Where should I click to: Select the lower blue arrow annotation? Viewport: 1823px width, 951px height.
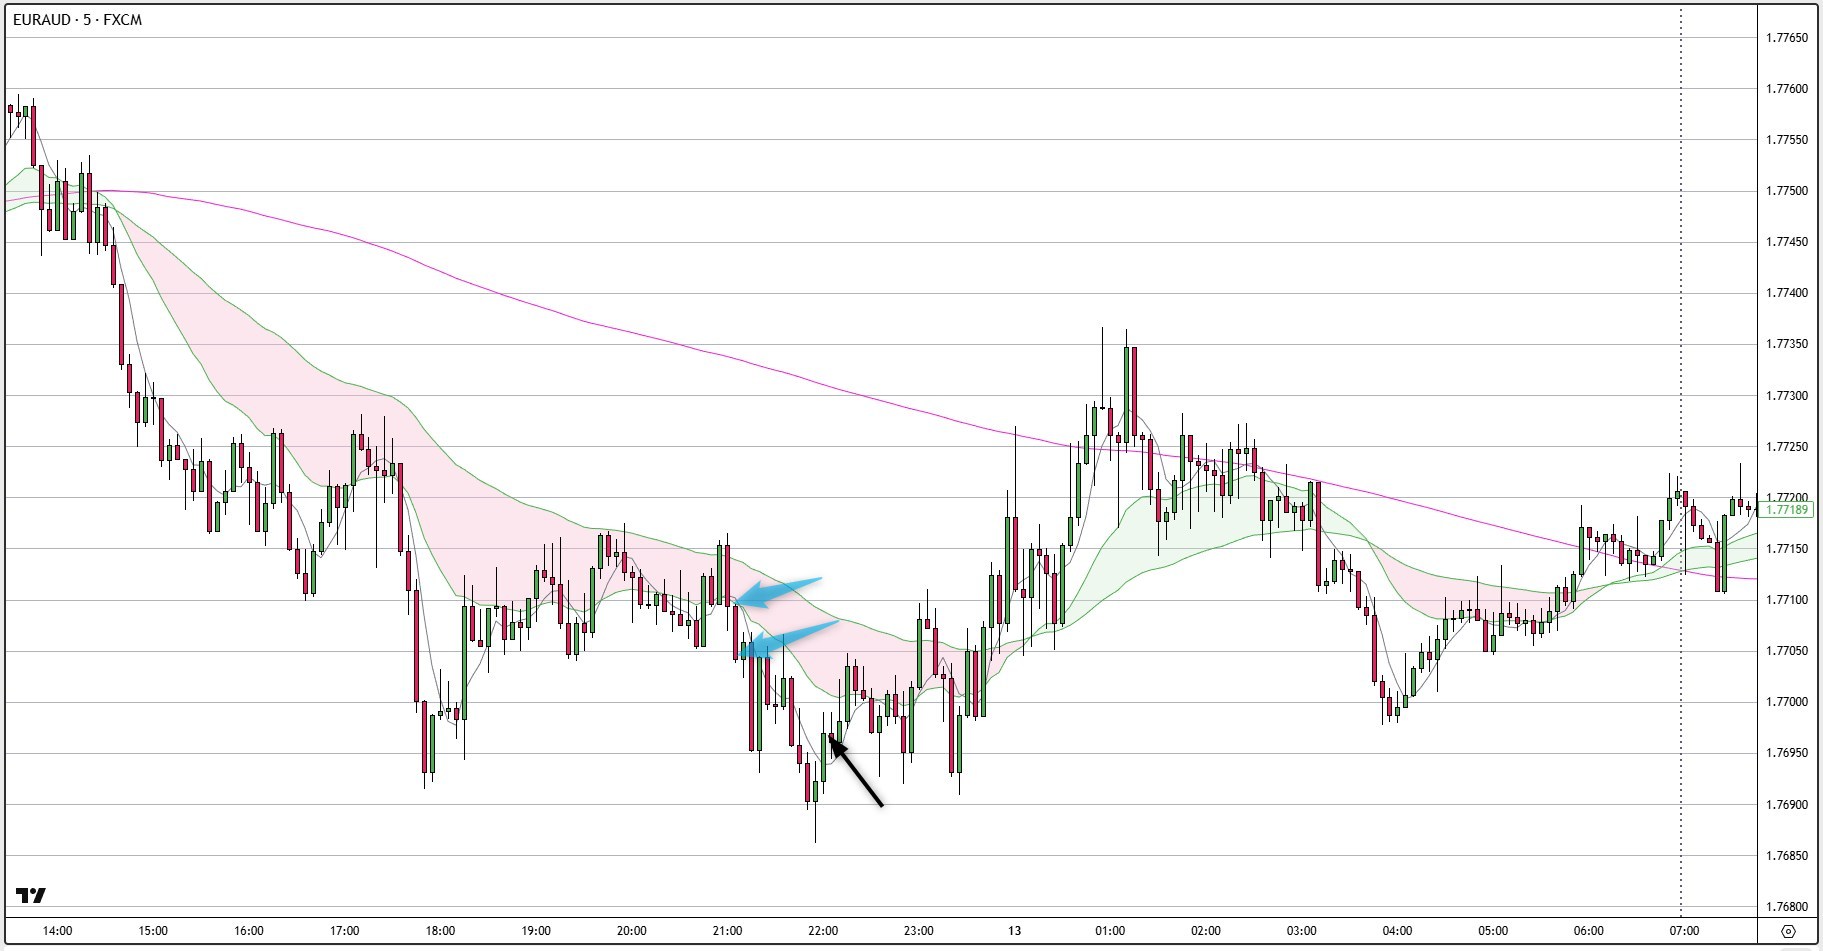[795, 636]
